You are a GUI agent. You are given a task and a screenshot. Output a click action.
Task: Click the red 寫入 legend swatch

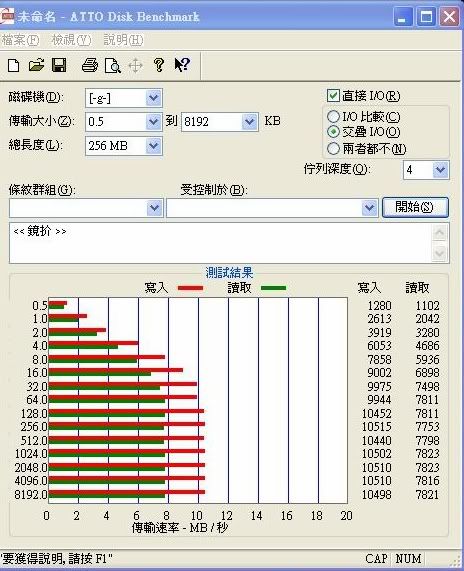click(190, 288)
